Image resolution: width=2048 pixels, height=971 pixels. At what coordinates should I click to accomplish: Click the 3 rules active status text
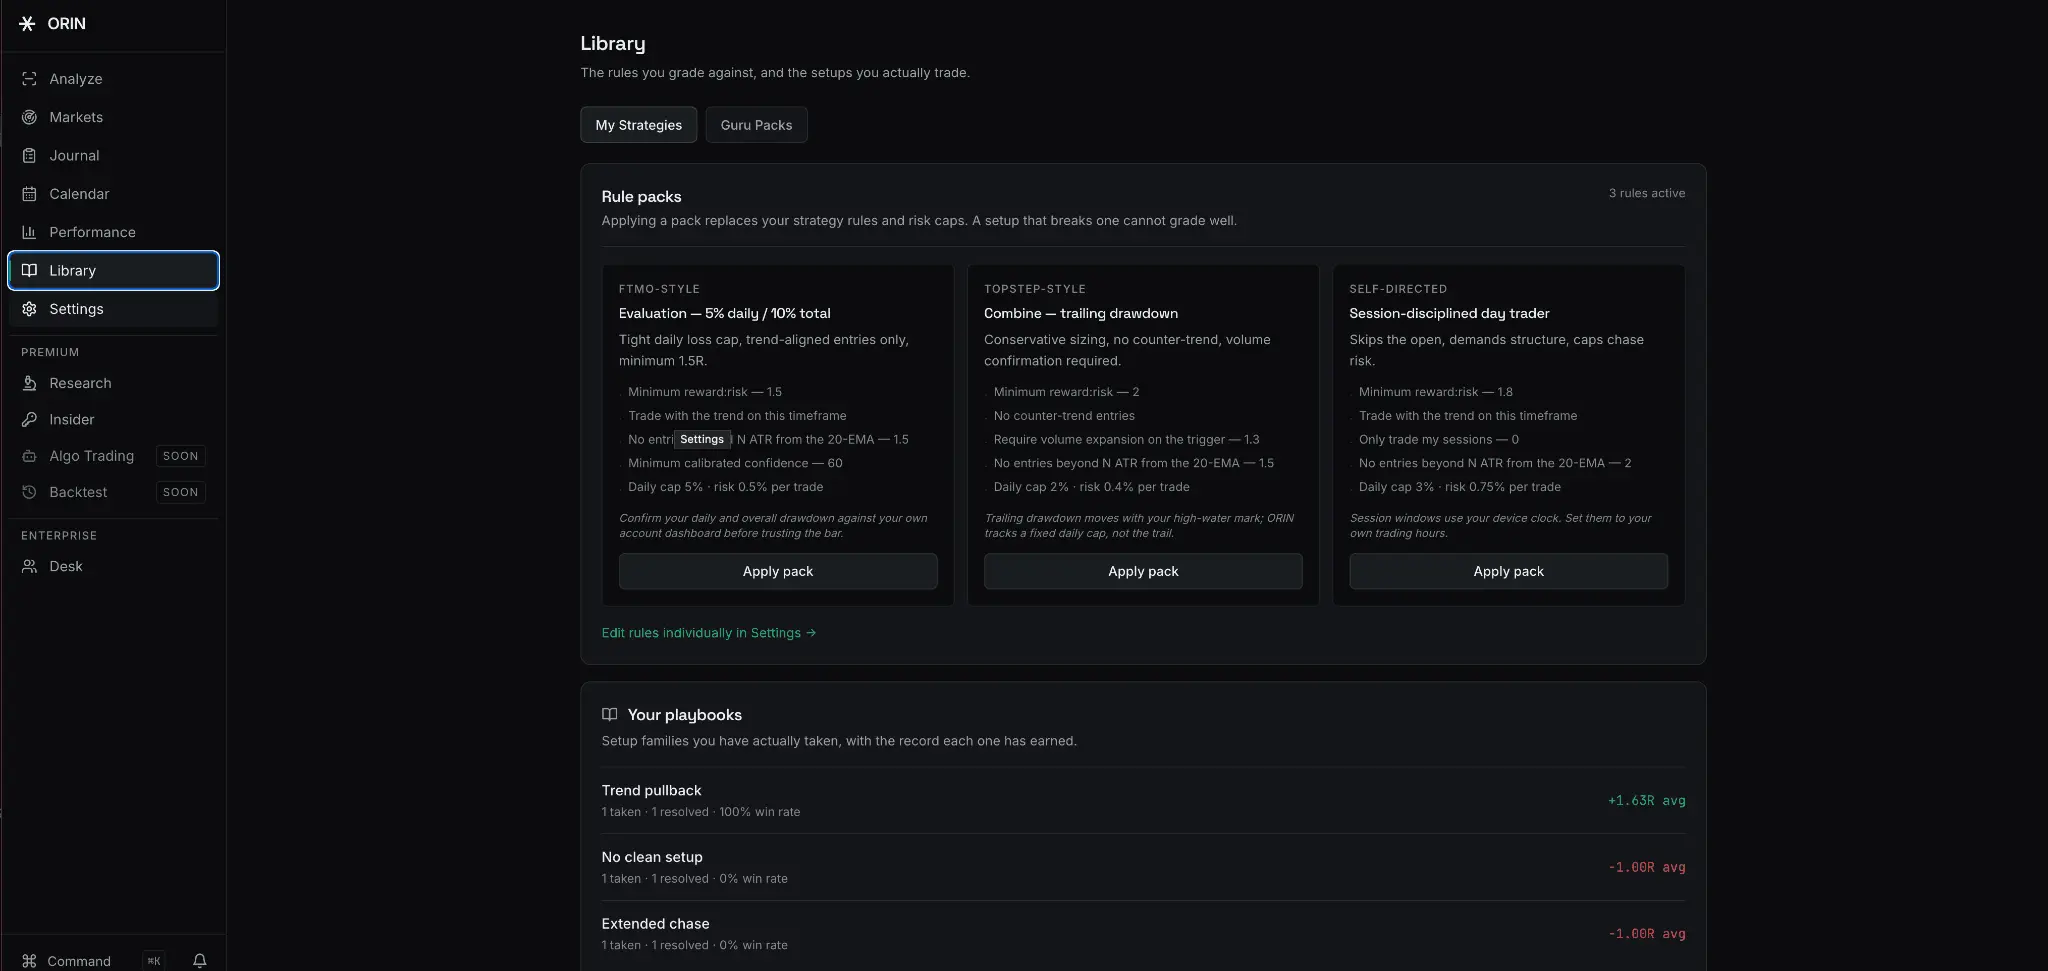click(x=1646, y=193)
